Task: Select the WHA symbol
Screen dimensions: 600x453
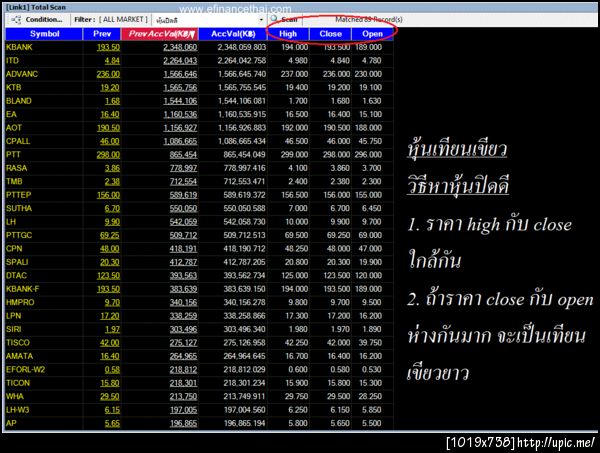Action: pyautogui.click(x=15, y=396)
